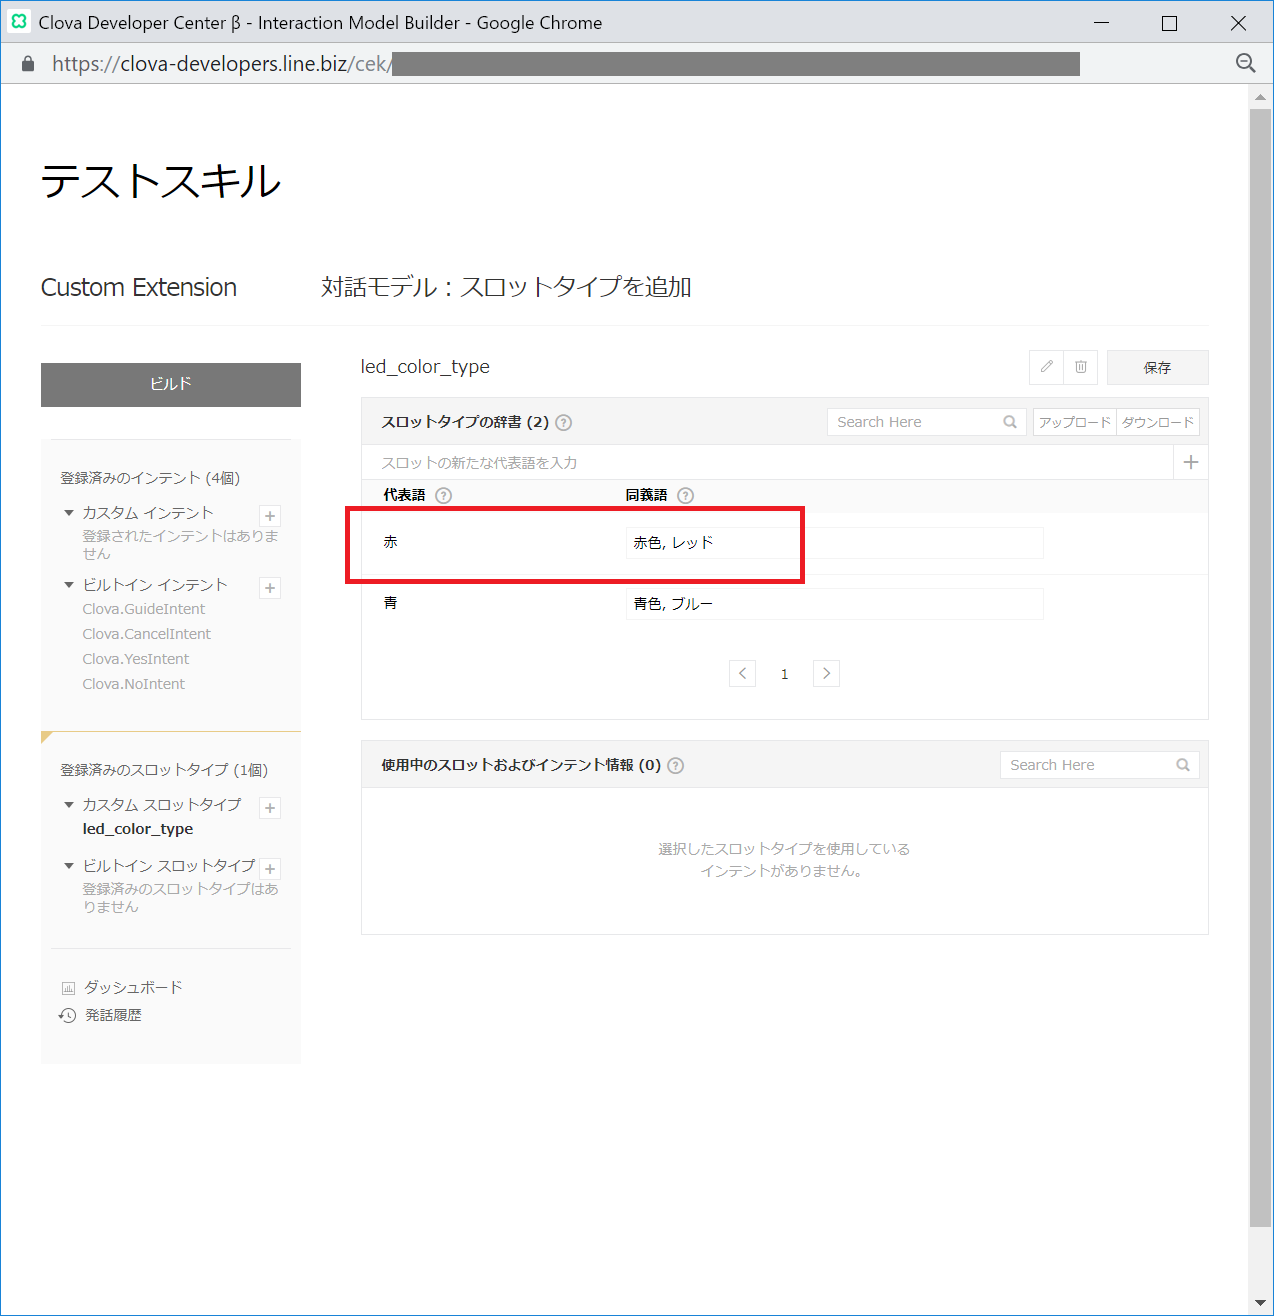Go to next dictionary page arrow
The height and width of the screenshot is (1316, 1275).
[x=826, y=673]
